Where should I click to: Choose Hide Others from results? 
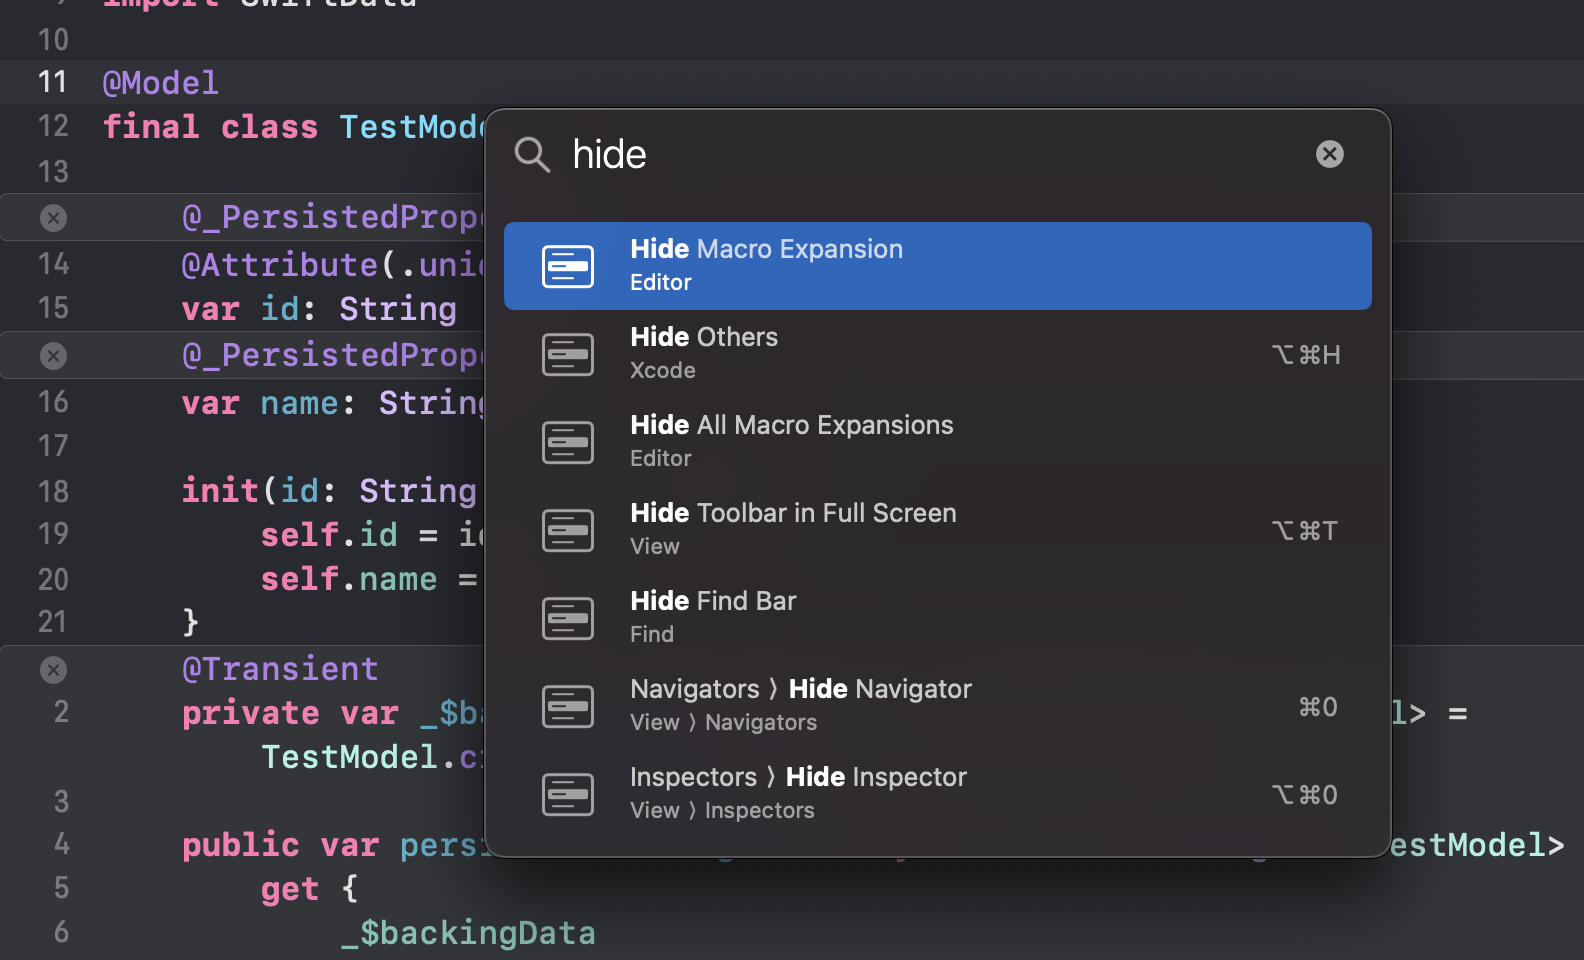[x=937, y=354]
